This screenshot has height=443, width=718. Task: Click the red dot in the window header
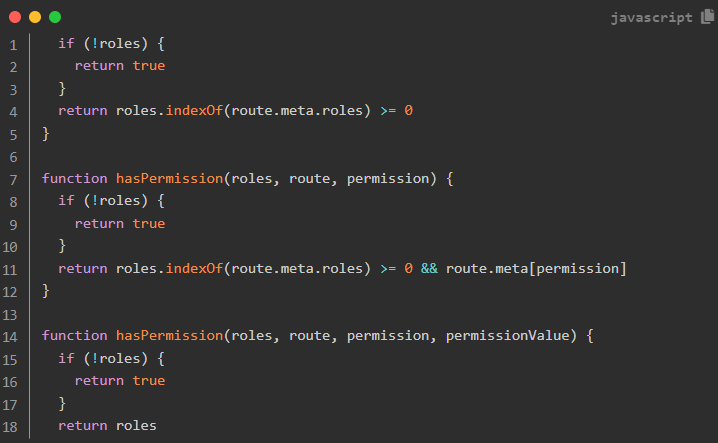(15, 17)
